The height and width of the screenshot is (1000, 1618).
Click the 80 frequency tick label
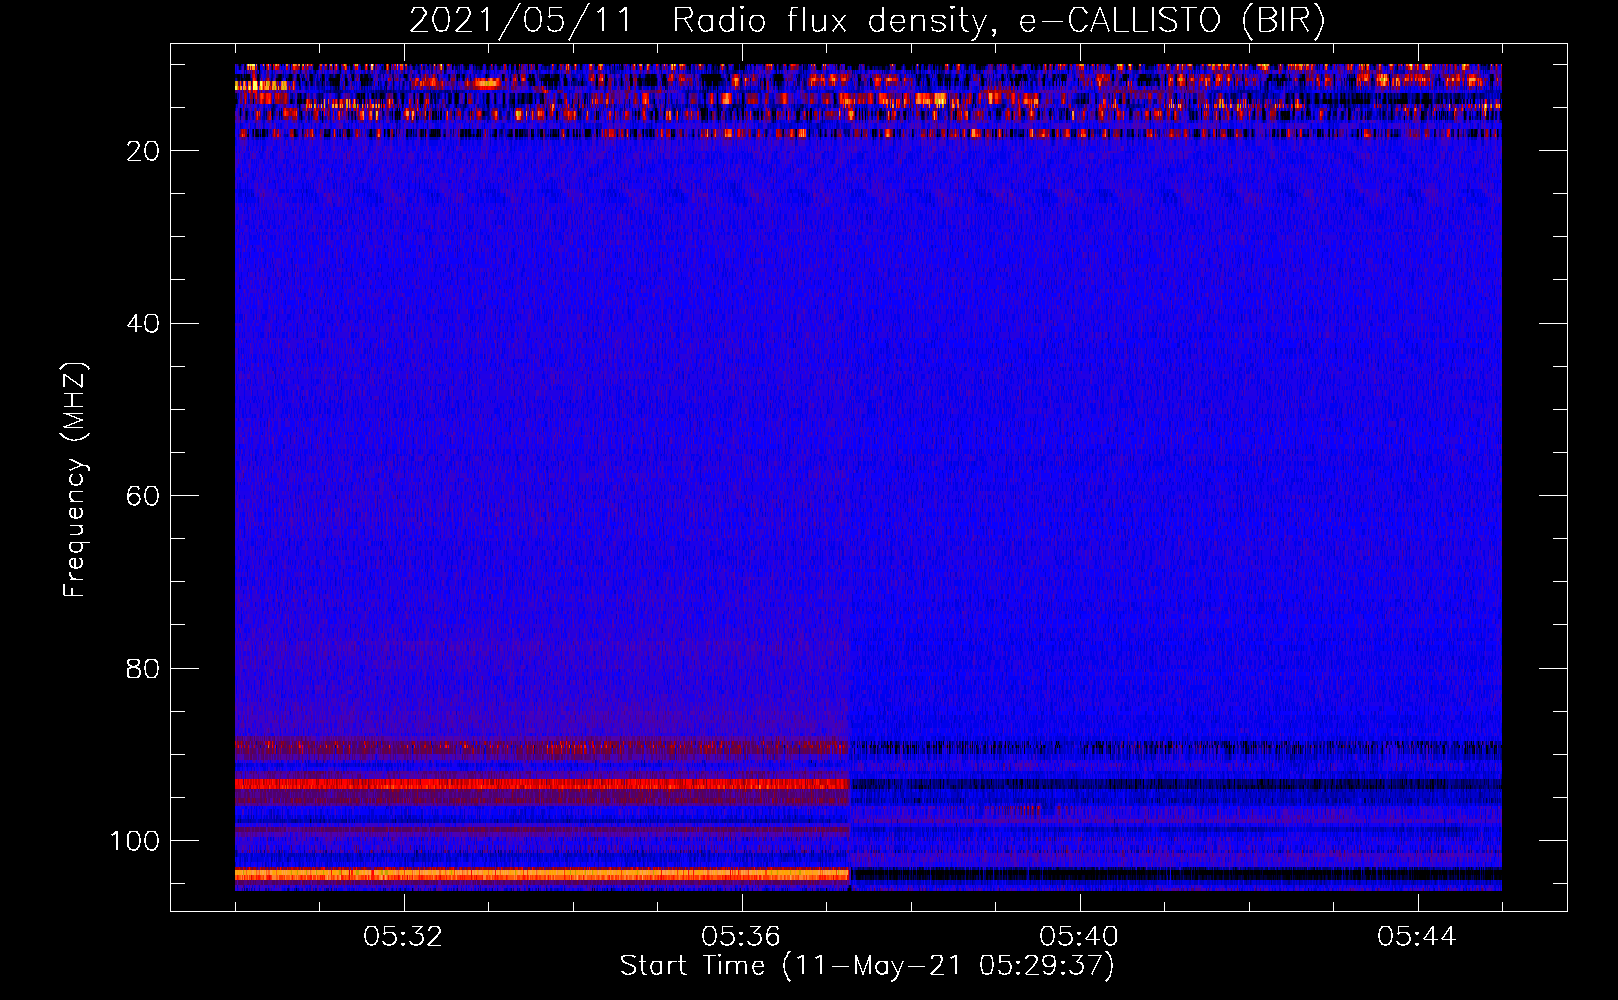click(x=144, y=669)
